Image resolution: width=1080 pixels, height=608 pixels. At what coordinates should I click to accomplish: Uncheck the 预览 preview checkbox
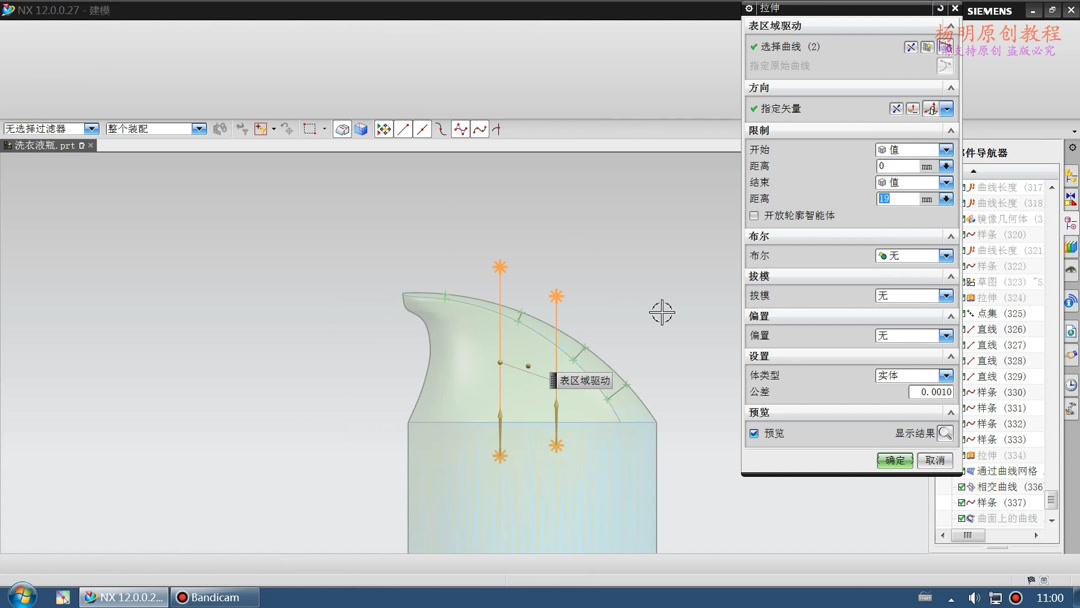point(753,433)
